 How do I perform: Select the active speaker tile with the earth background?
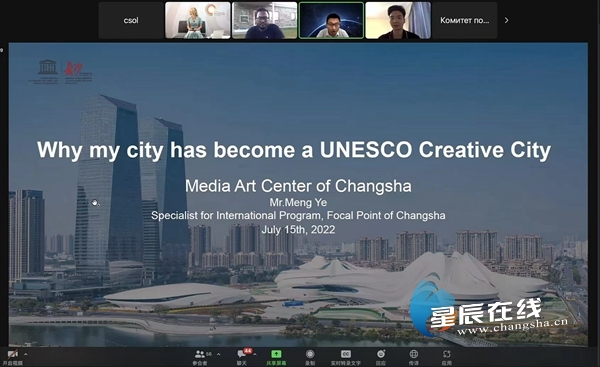click(331, 20)
